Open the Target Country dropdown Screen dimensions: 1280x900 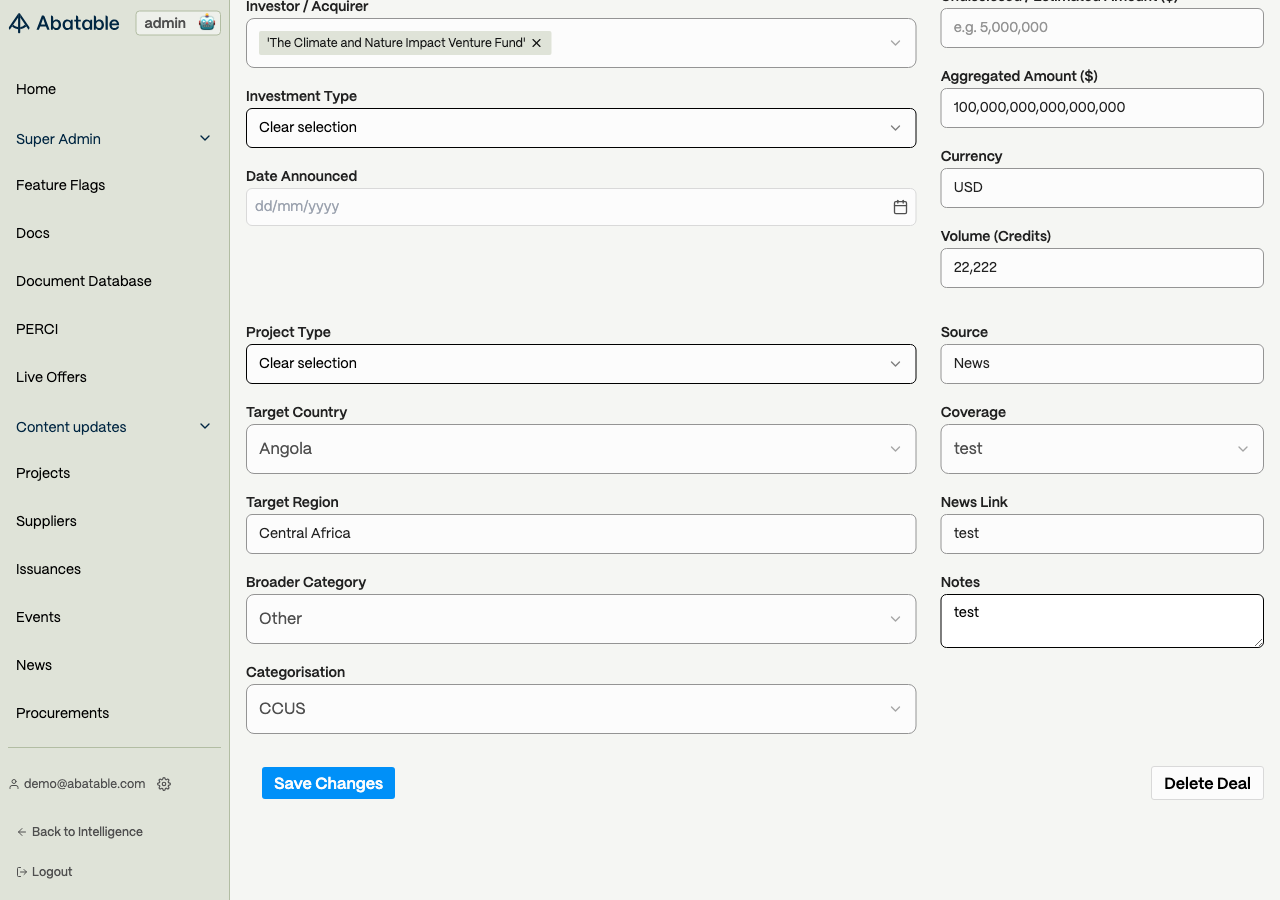581,449
